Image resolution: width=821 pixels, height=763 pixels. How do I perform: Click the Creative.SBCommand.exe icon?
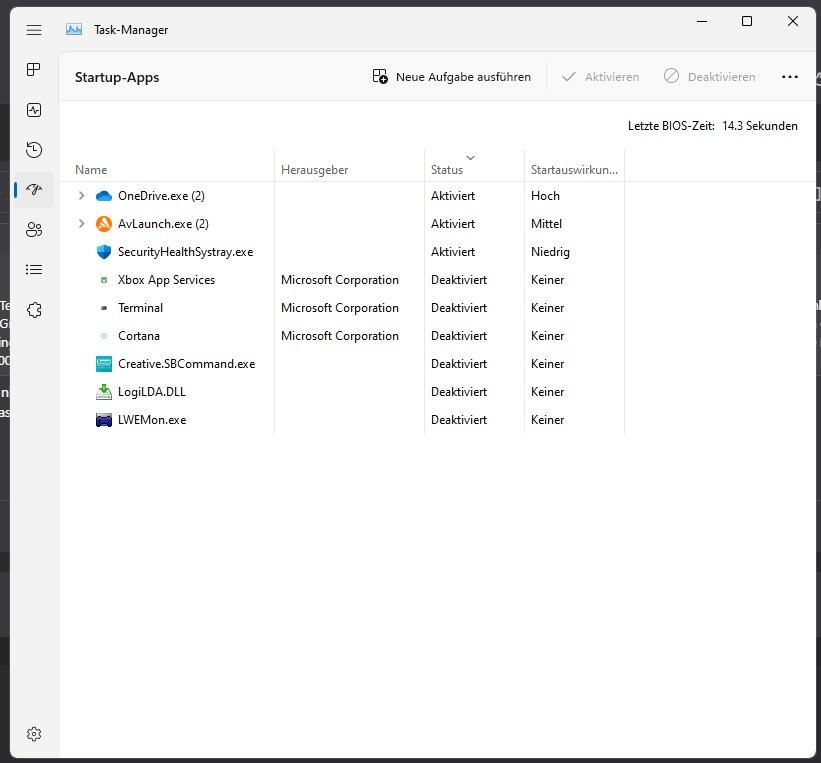[104, 364]
